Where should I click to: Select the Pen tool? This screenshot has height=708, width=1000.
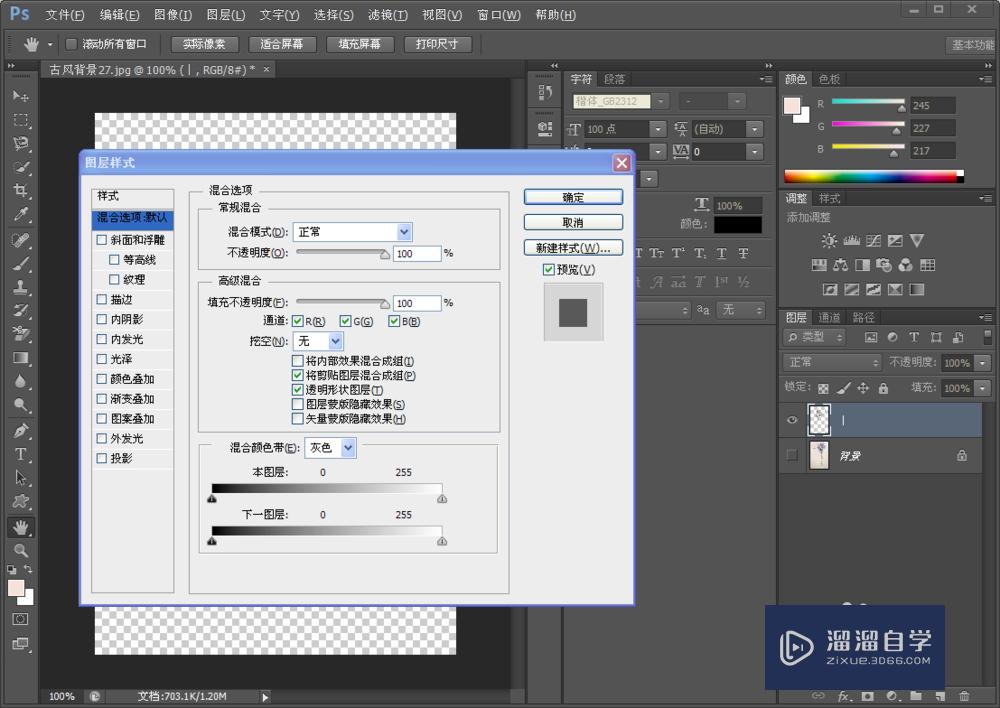coord(21,431)
